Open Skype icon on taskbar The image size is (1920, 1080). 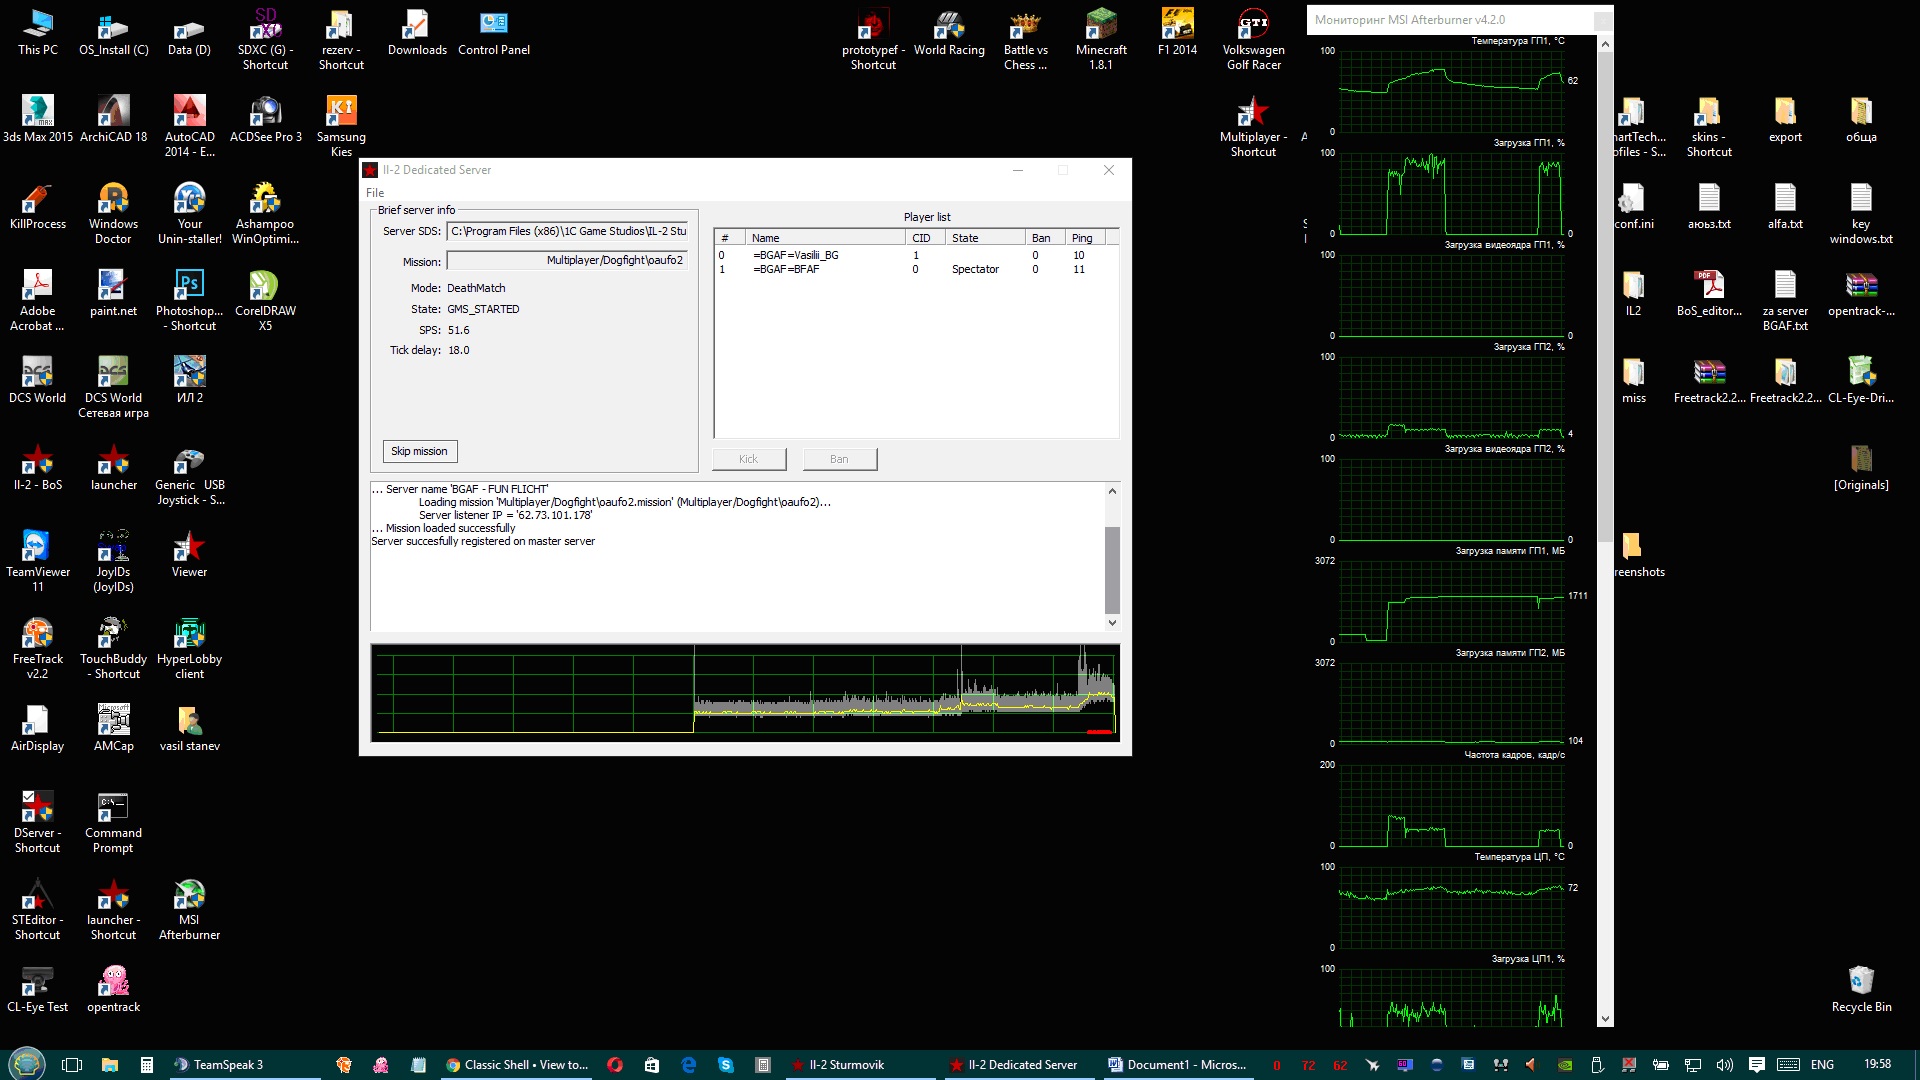tap(726, 1065)
